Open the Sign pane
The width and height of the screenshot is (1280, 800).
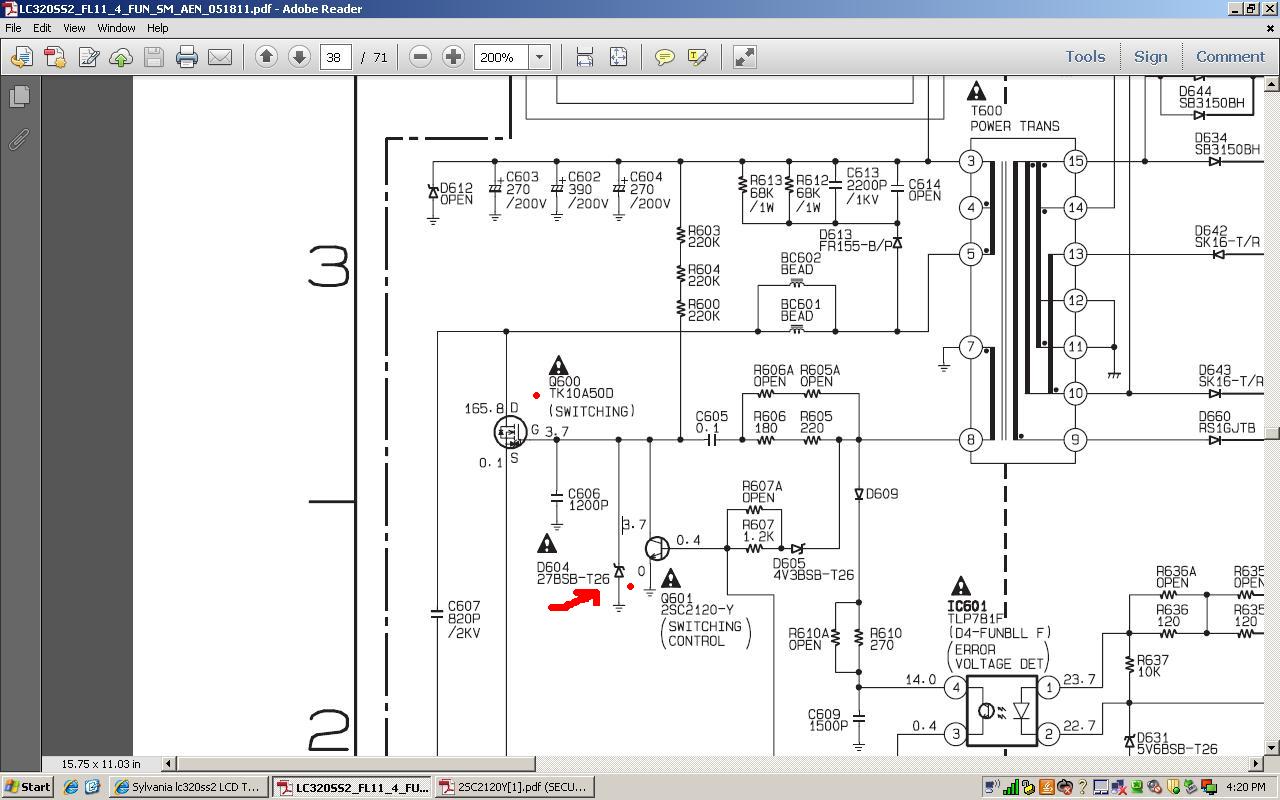point(1150,57)
